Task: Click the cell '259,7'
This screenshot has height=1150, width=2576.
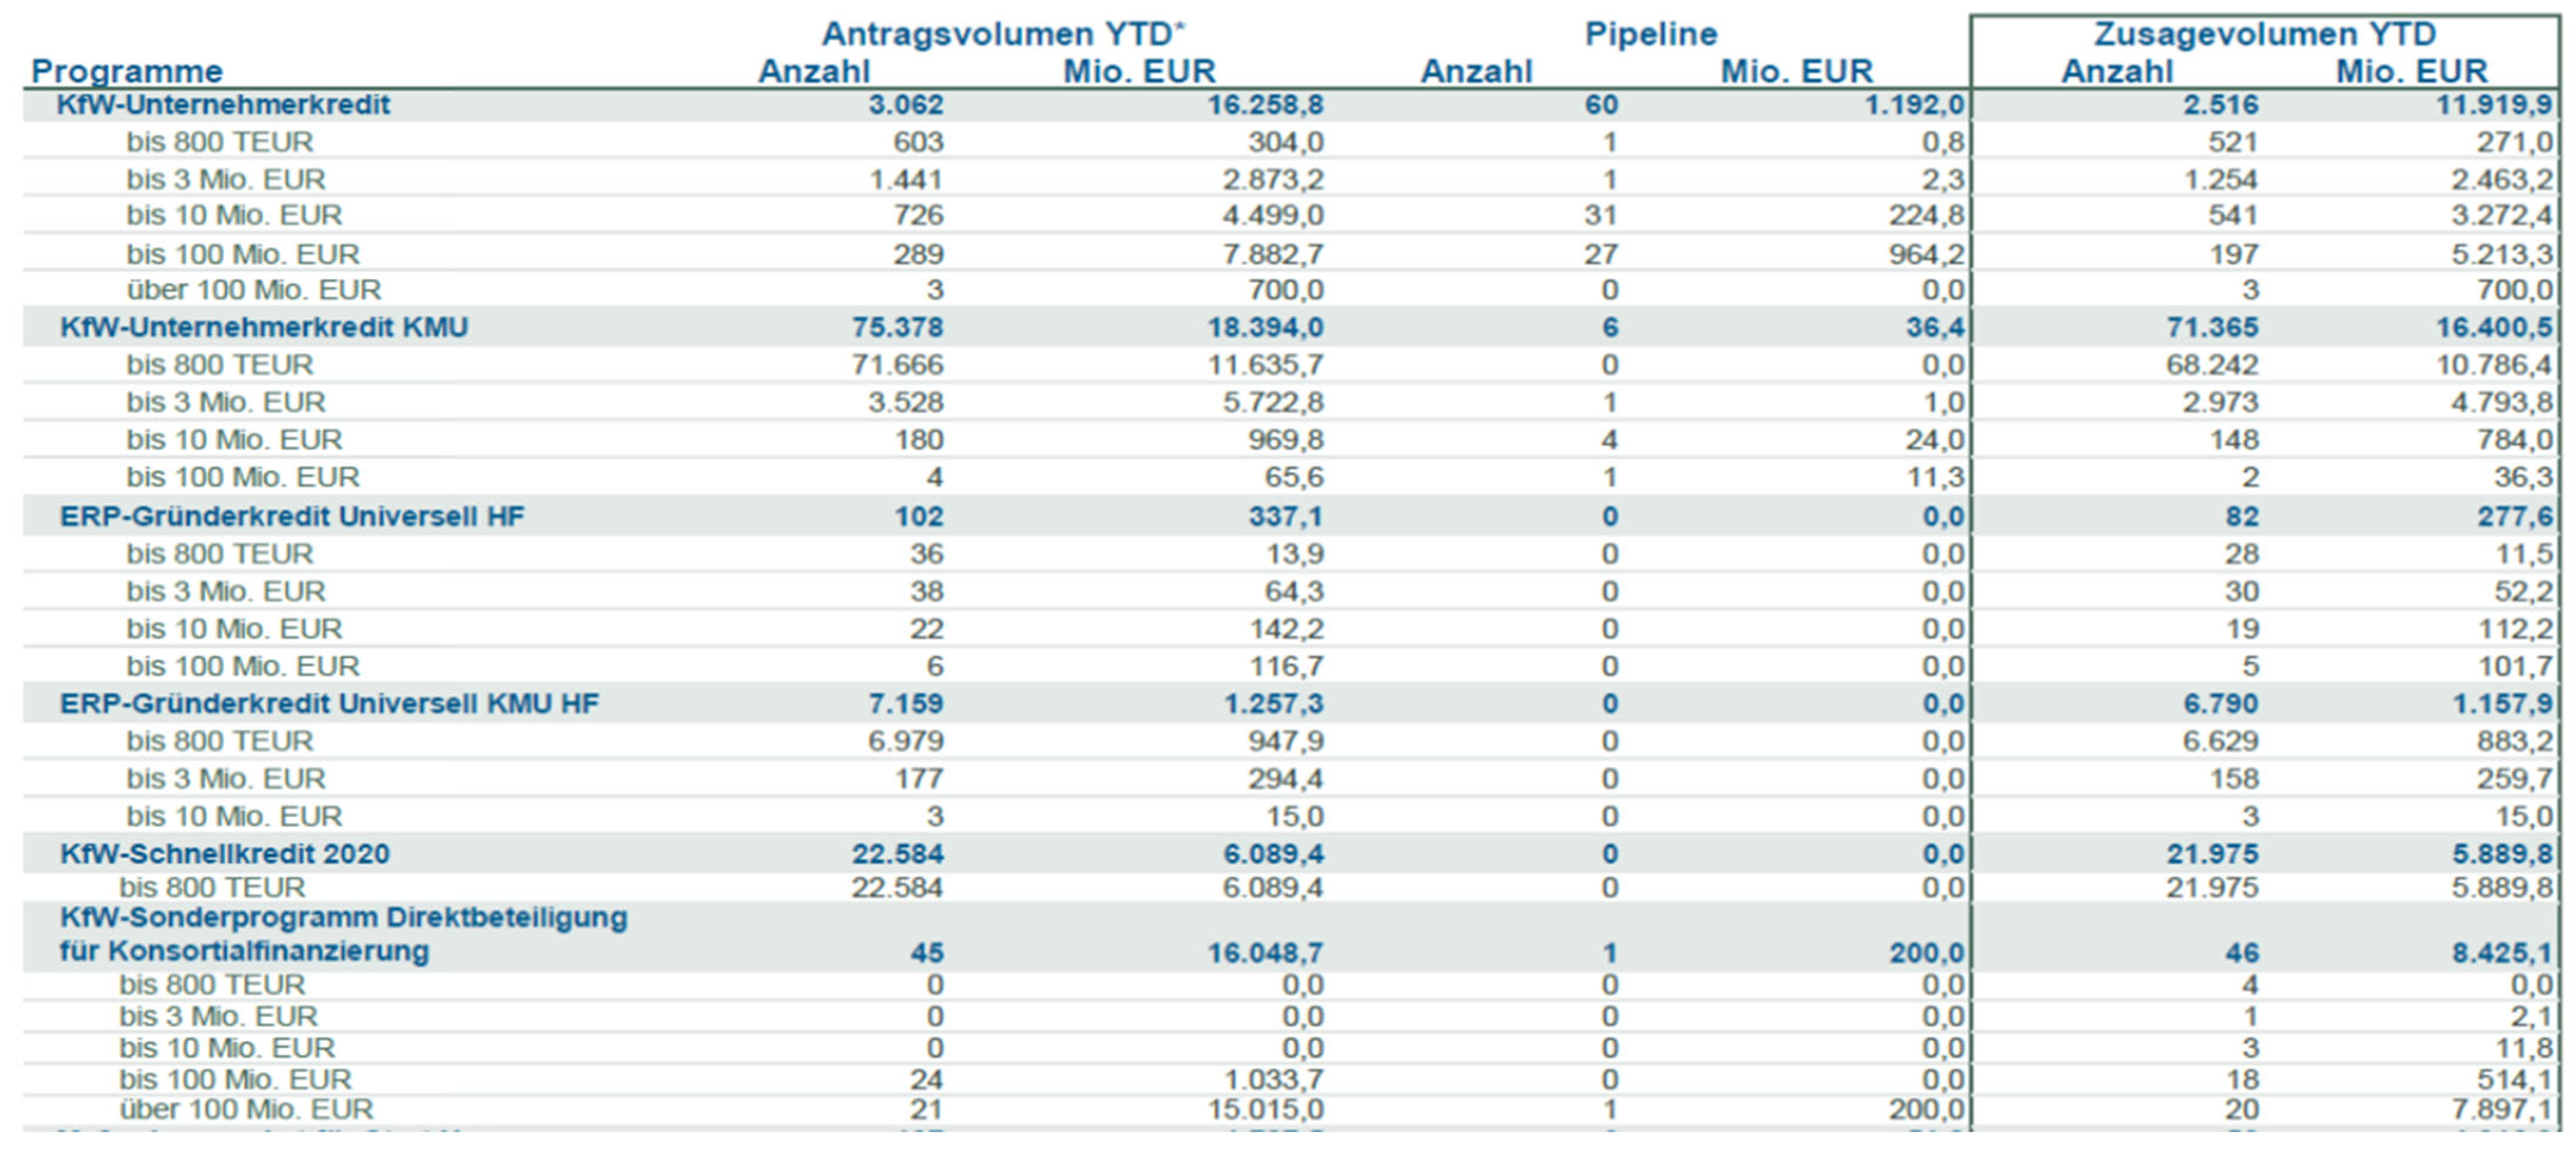Action: (2516, 778)
